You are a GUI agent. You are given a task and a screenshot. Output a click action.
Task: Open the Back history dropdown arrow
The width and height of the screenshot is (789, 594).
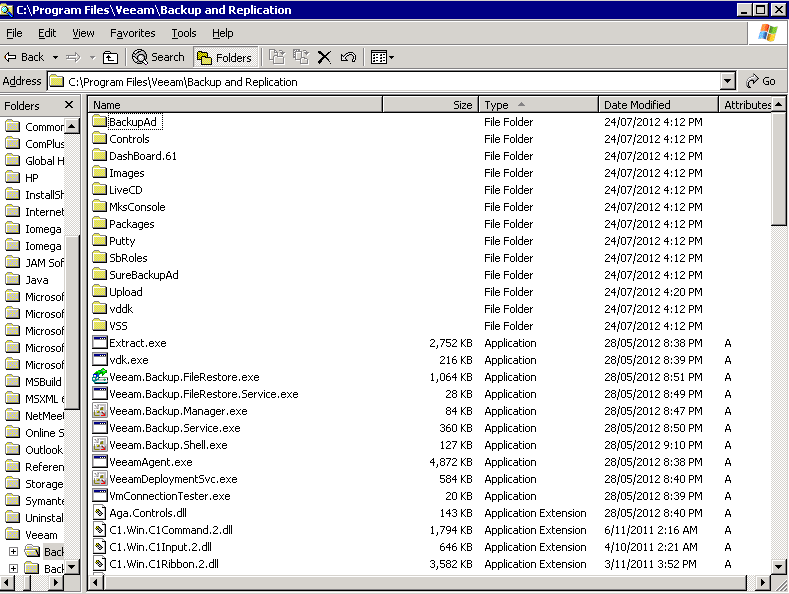click(x=55, y=57)
